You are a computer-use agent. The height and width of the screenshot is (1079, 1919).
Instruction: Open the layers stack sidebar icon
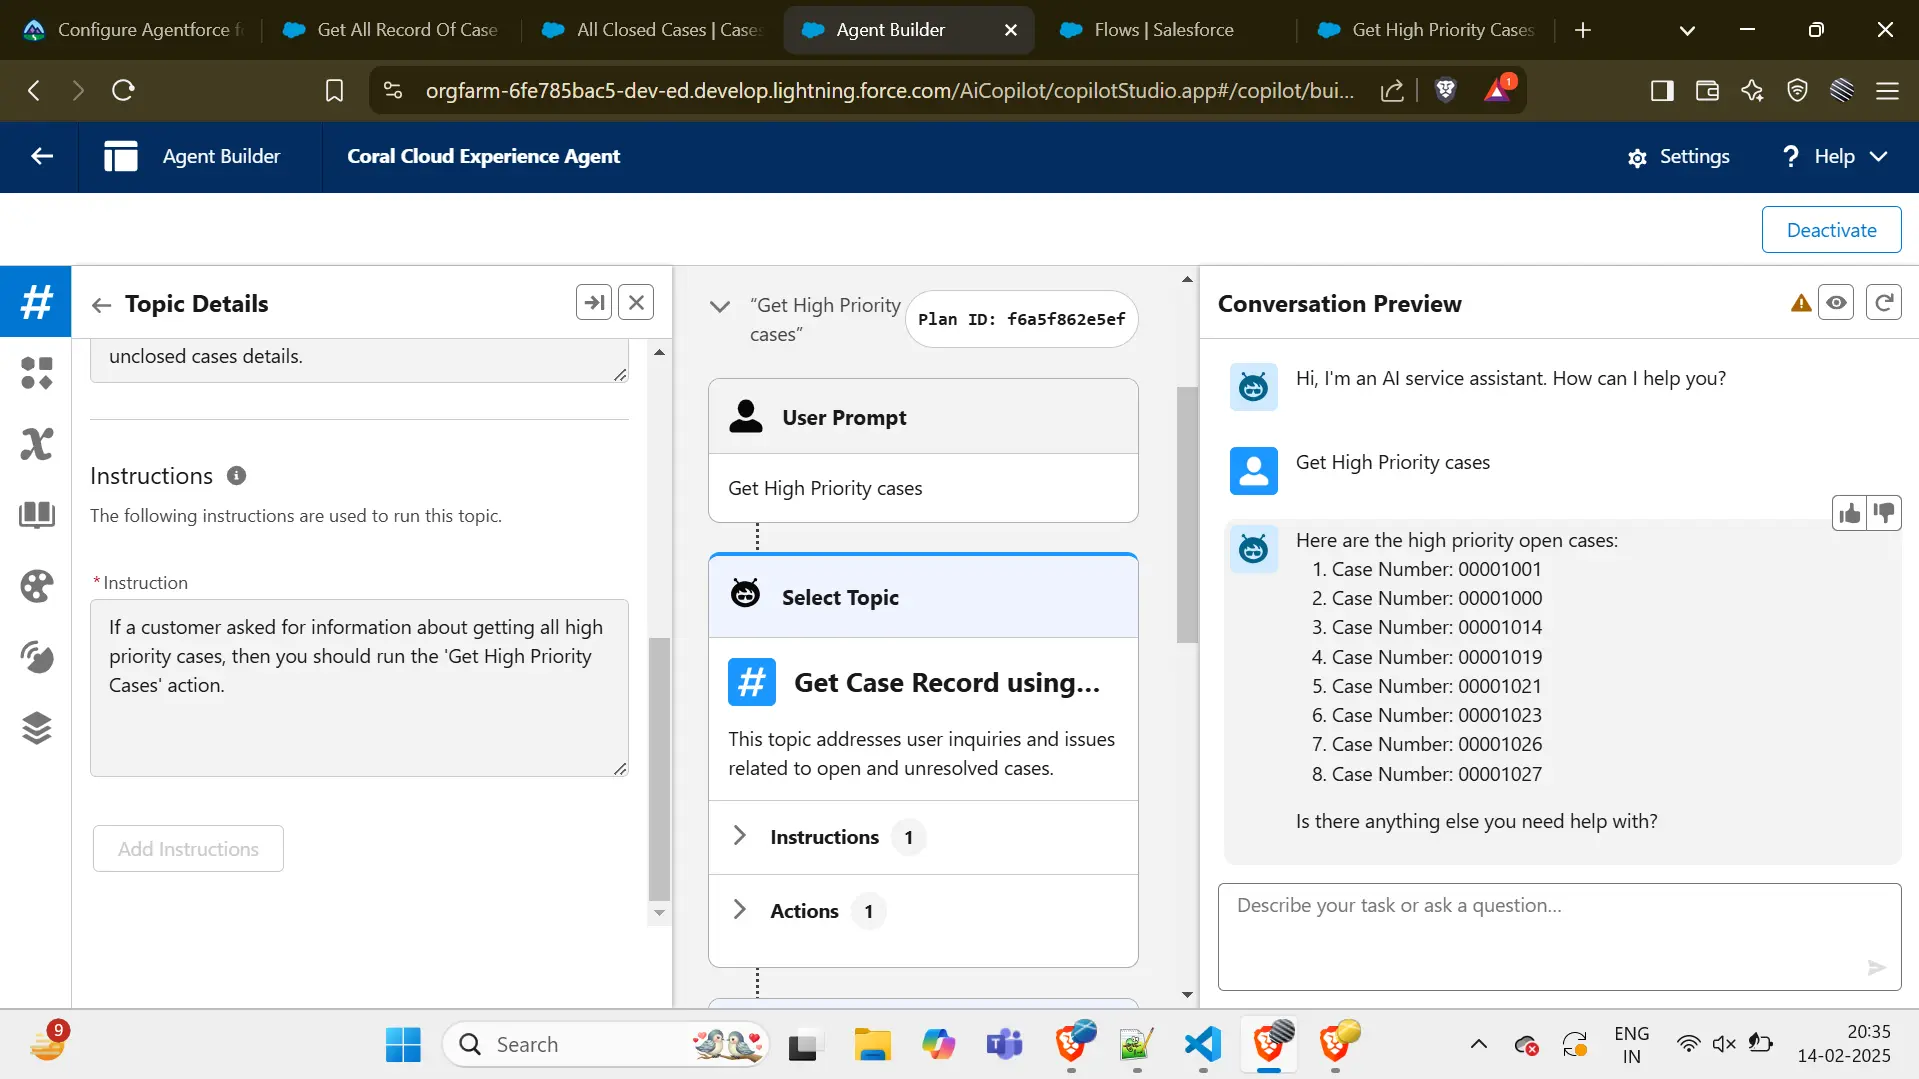(36, 728)
